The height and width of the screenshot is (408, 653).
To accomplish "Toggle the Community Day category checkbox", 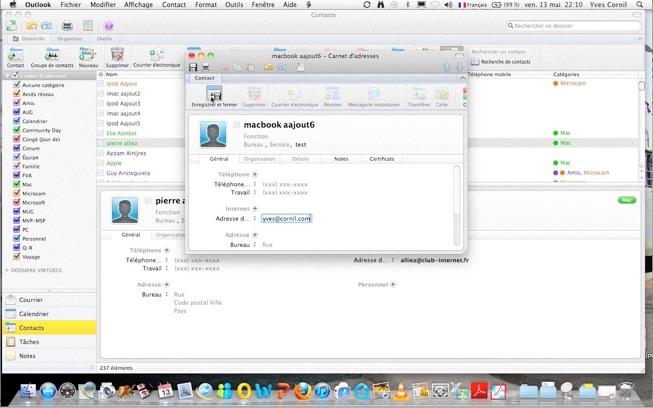I will coord(17,129).
